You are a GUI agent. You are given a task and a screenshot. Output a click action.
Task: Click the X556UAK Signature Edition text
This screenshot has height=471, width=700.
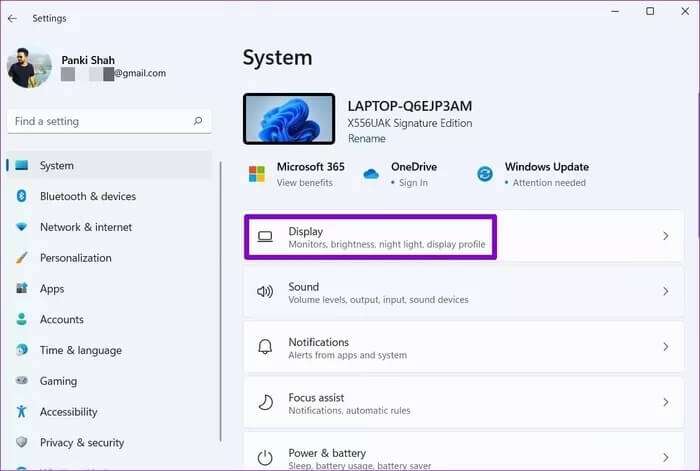pyautogui.click(x=410, y=123)
